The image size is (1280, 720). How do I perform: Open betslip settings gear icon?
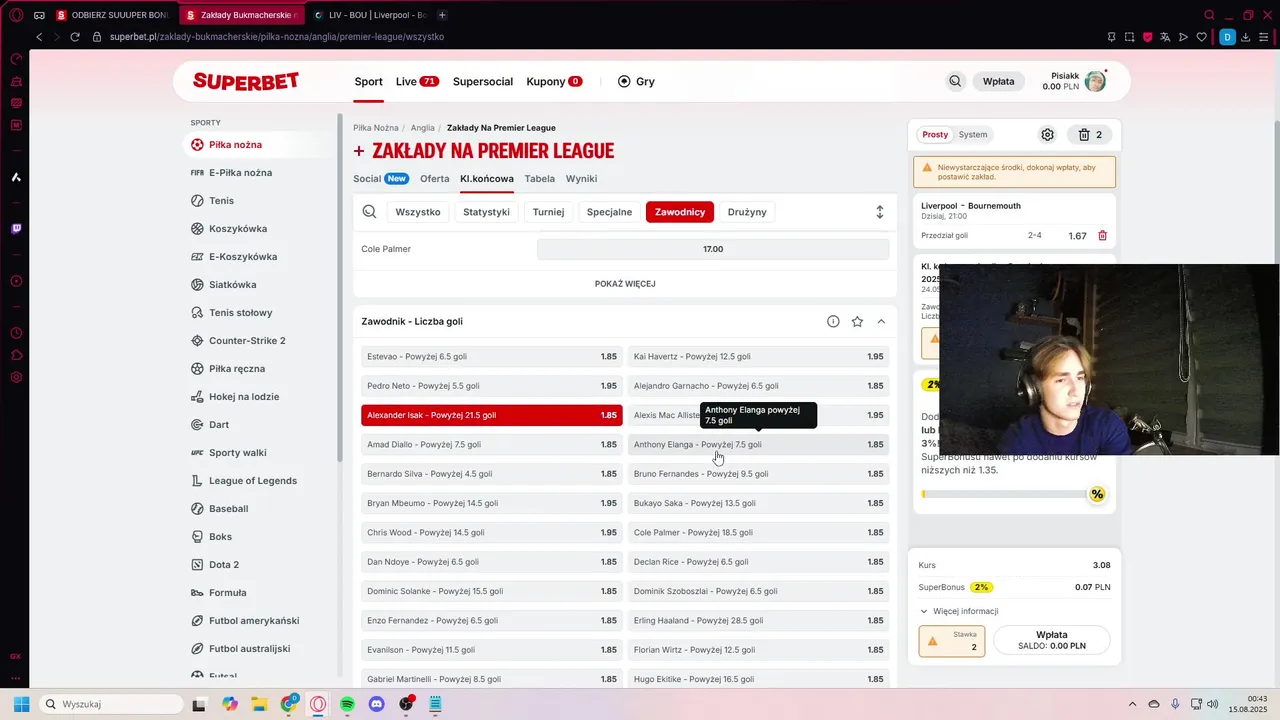(x=1047, y=134)
